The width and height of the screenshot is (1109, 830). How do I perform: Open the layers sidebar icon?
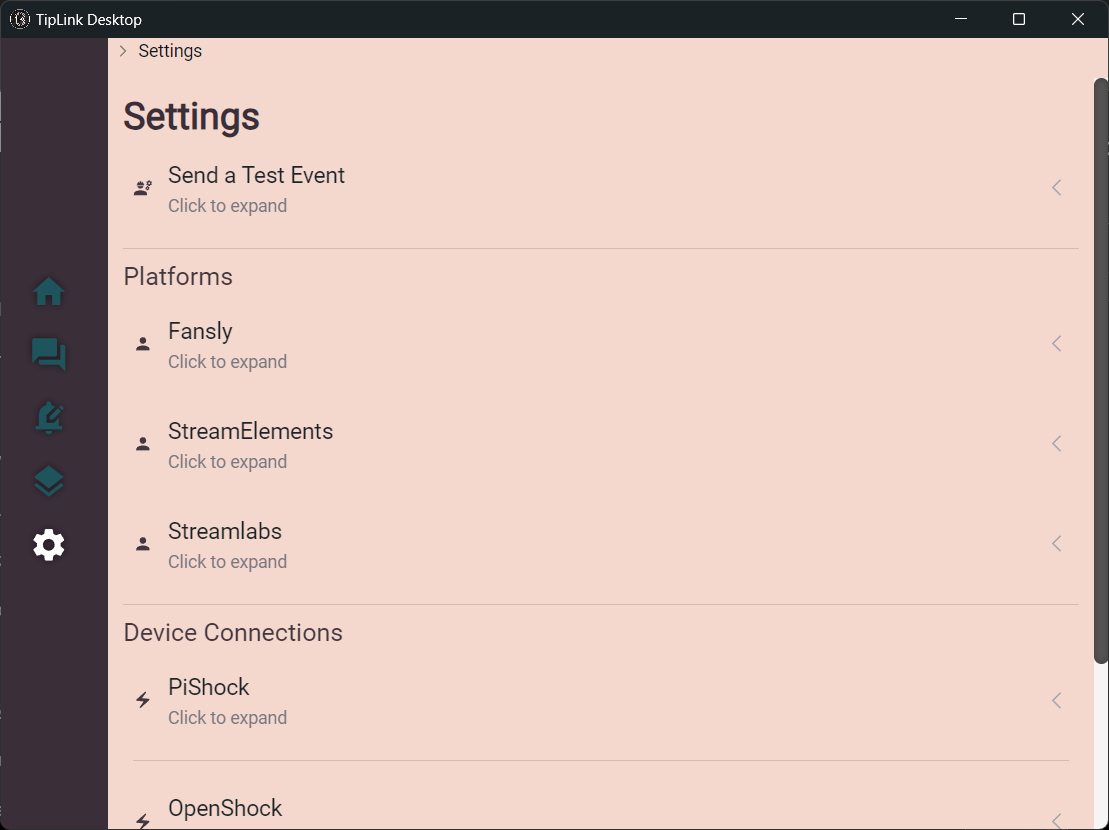[x=49, y=482]
